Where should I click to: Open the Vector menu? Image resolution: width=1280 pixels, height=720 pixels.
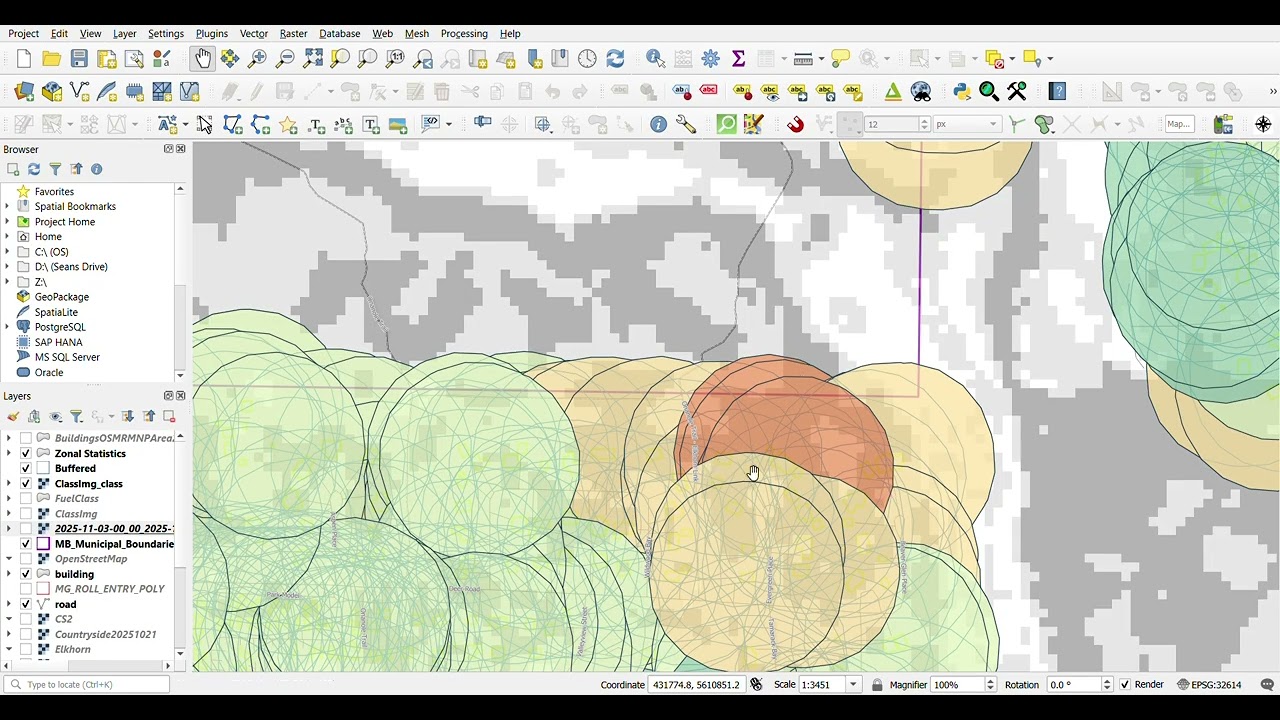254,33
